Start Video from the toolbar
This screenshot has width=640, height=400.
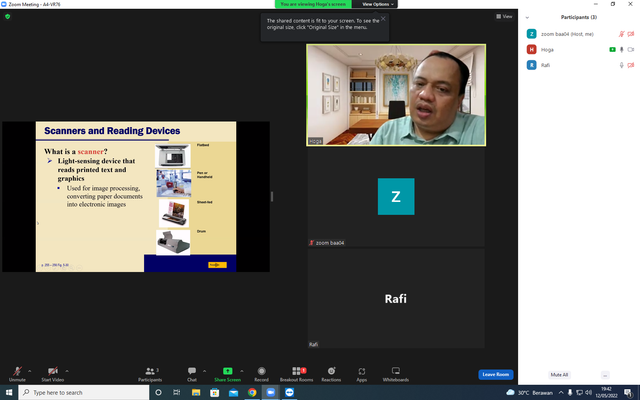coord(53,374)
